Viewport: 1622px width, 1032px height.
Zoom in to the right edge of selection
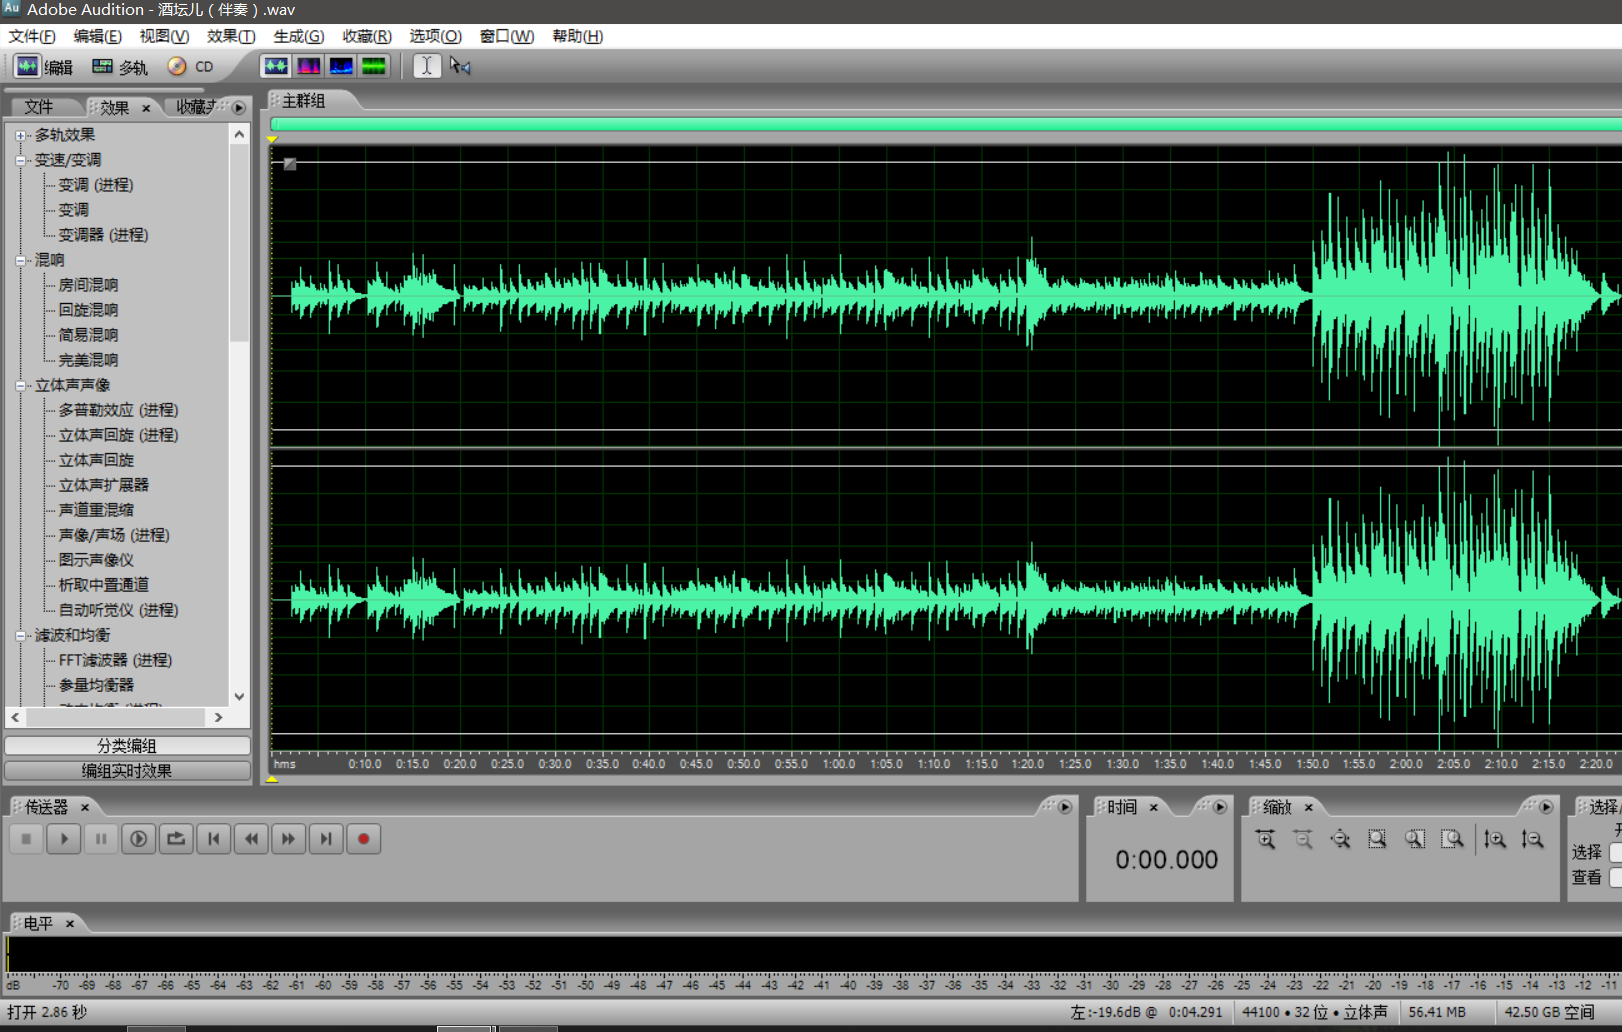pyautogui.click(x=1452, y=839)
